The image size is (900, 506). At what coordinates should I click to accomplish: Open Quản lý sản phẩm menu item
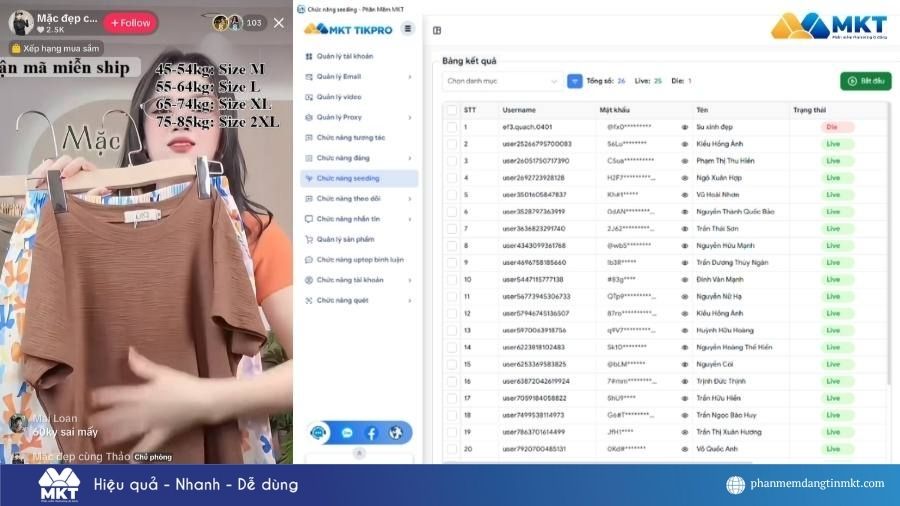click(359, 239)
